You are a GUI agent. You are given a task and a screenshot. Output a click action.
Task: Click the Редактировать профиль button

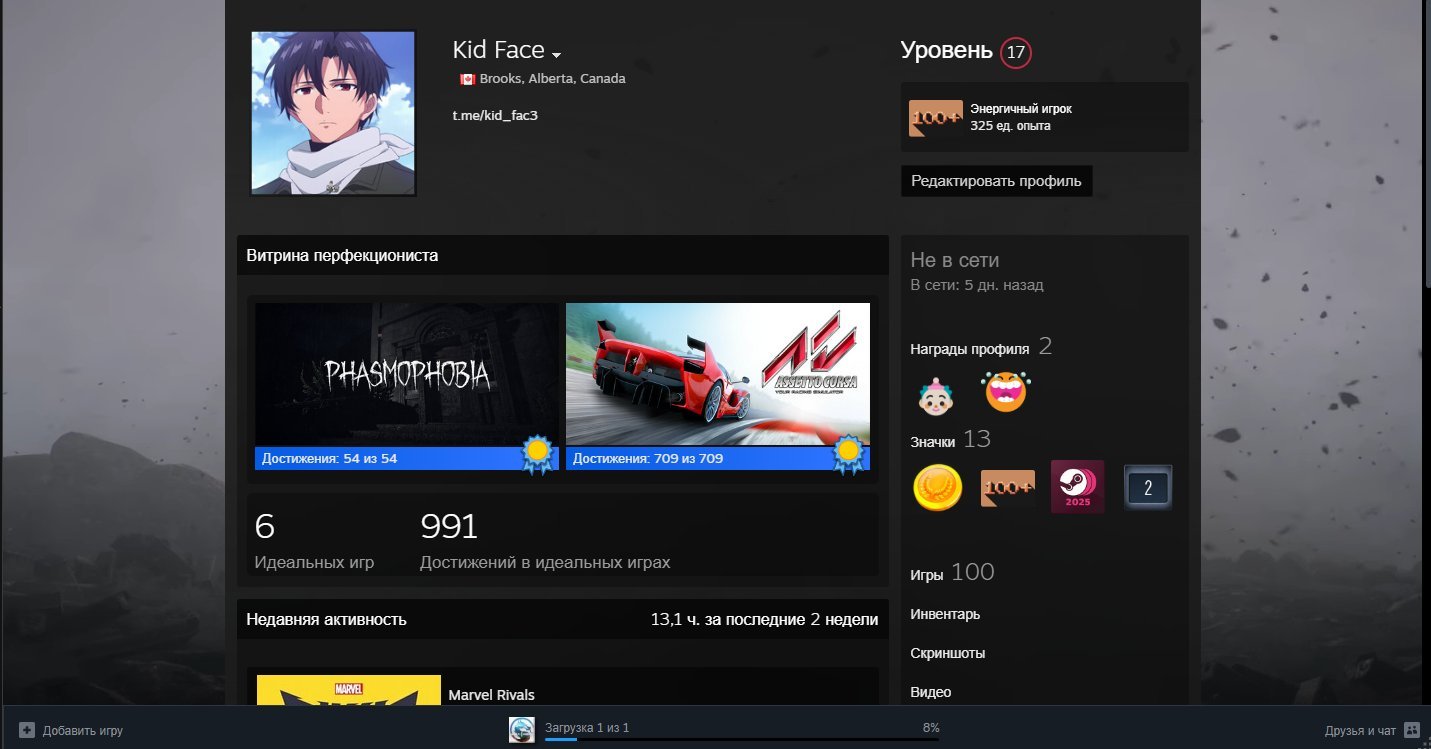pos(996,181)
